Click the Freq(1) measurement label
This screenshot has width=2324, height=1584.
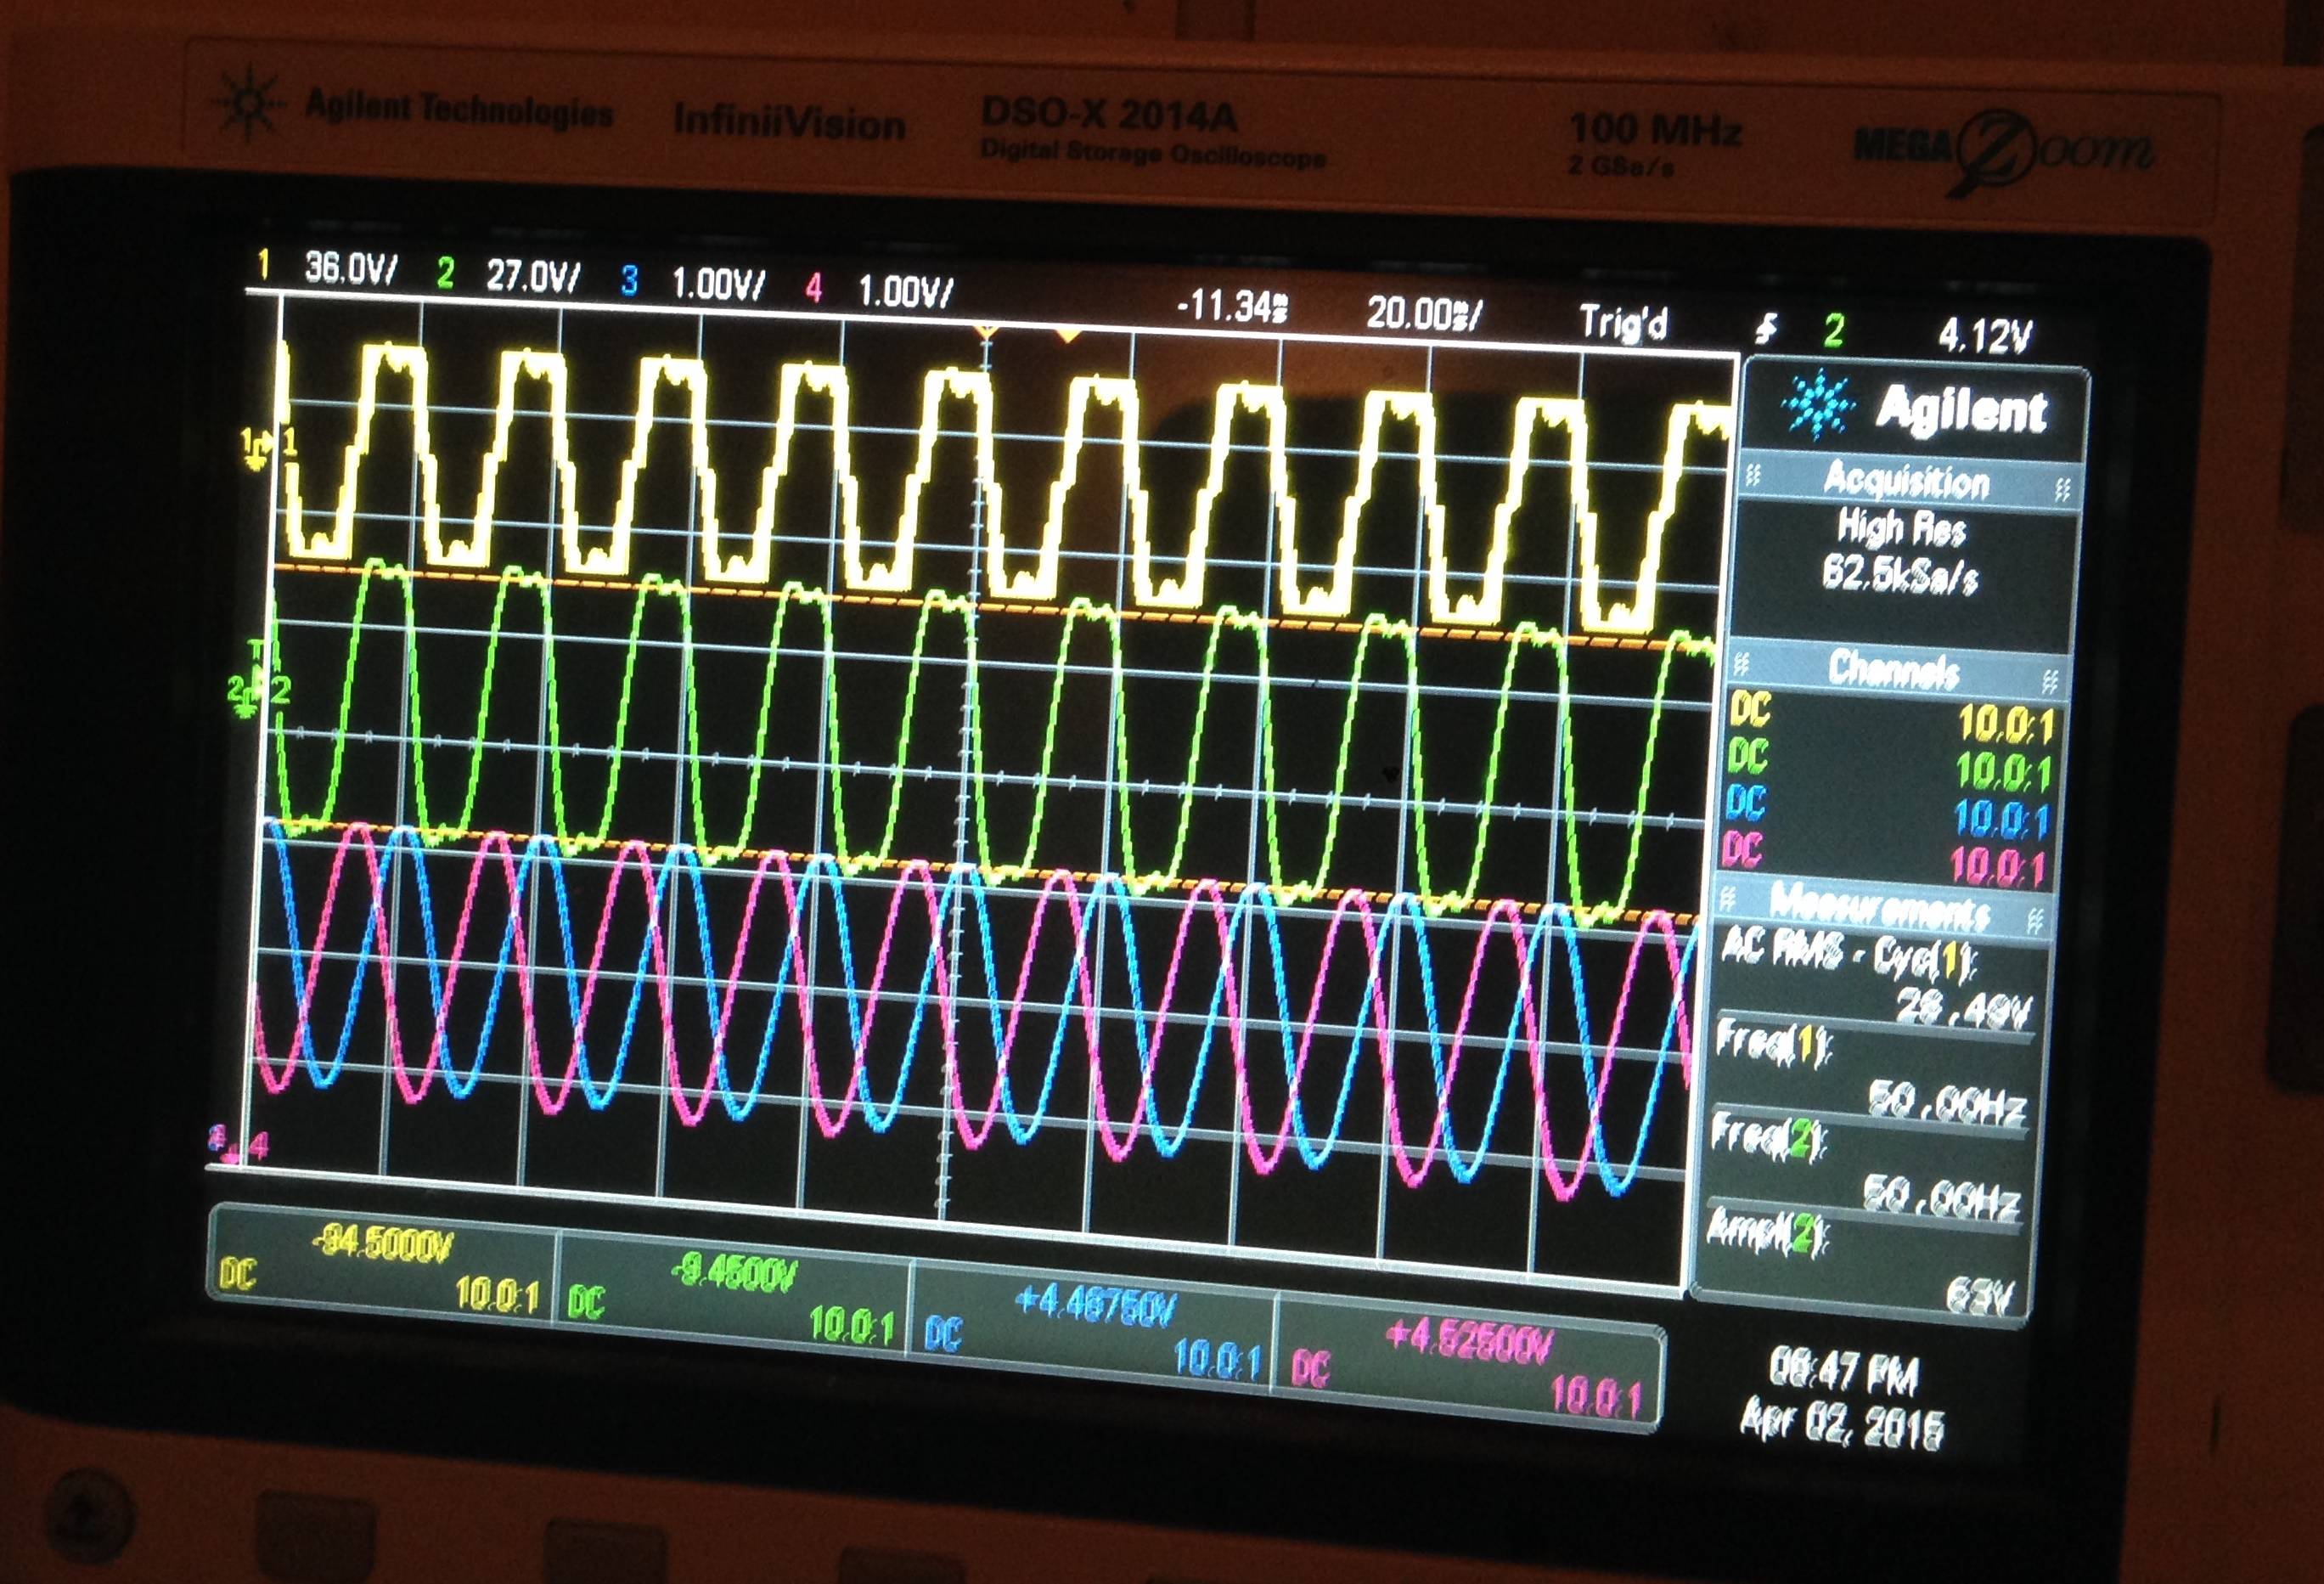1773,1042
